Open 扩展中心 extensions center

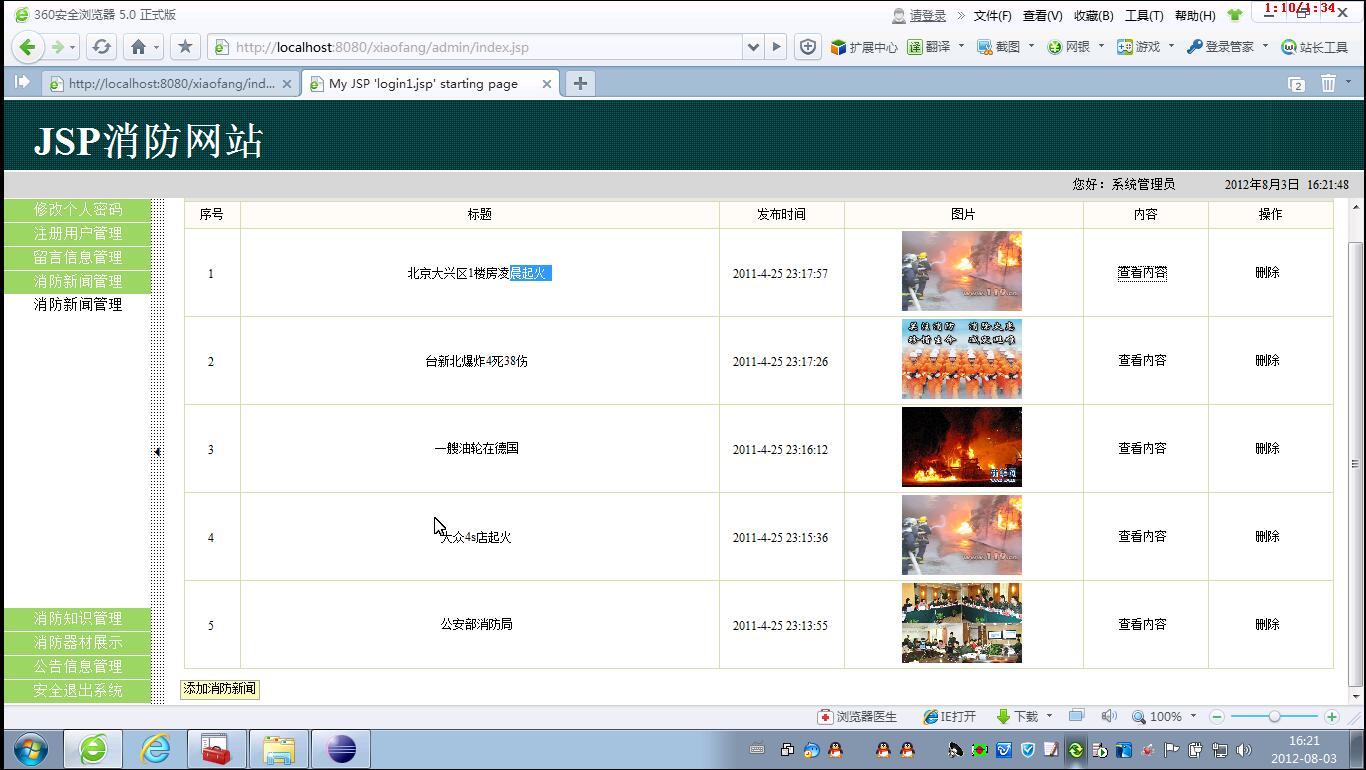point(864,47)
